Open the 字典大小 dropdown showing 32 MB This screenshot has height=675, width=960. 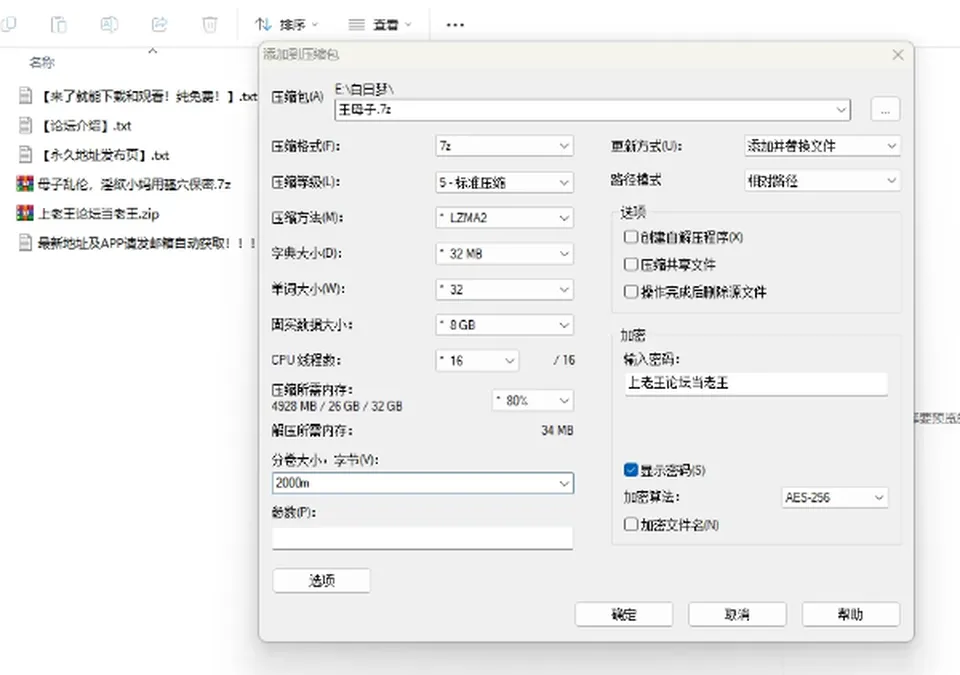(504, 254)
